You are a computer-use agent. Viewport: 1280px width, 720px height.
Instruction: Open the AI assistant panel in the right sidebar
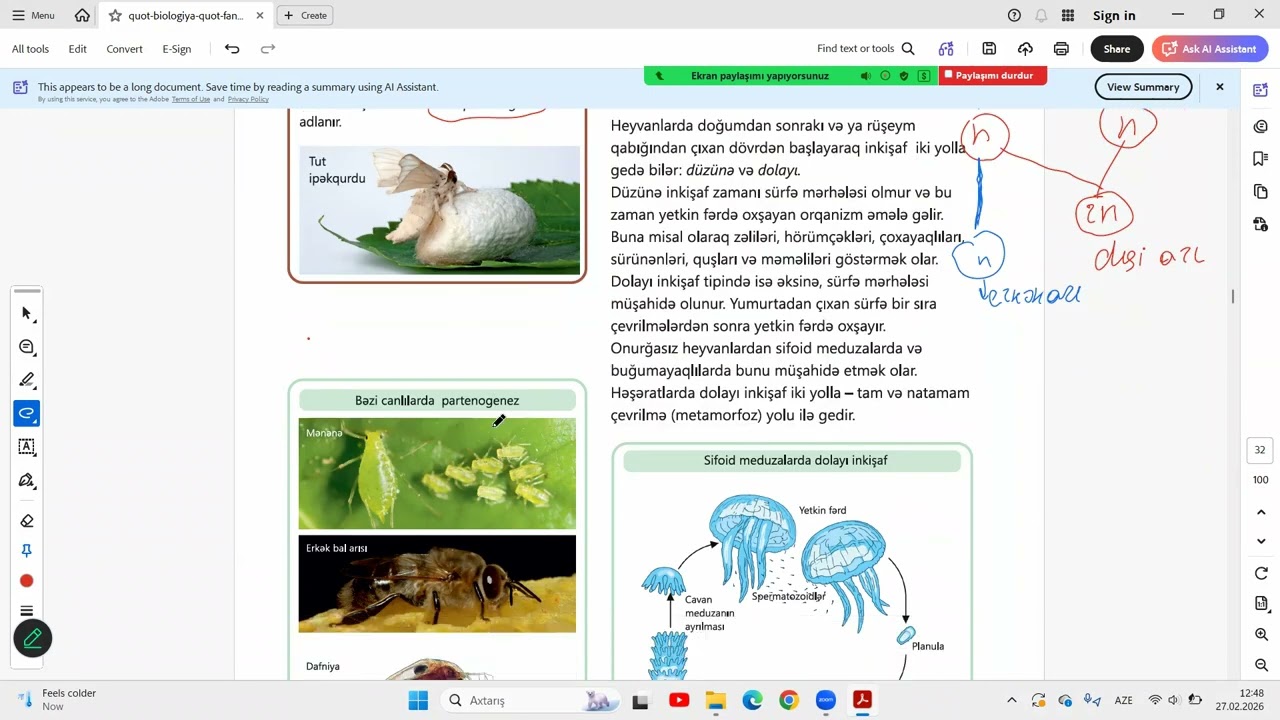1261,91
